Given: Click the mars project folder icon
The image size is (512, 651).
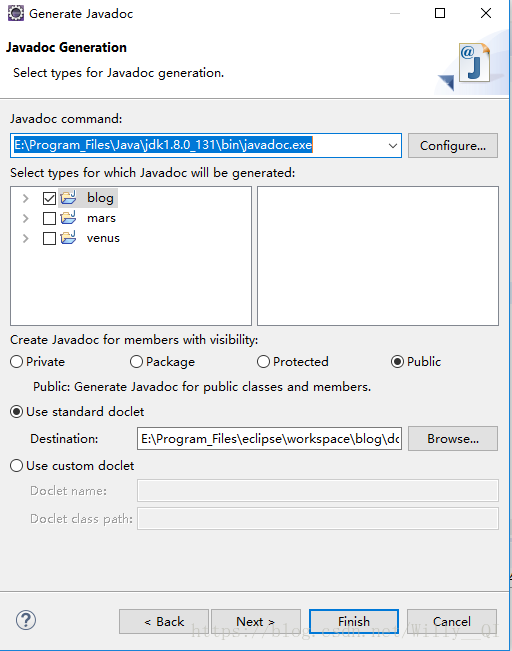Looking at the screenshot, I should pos(69,217).
